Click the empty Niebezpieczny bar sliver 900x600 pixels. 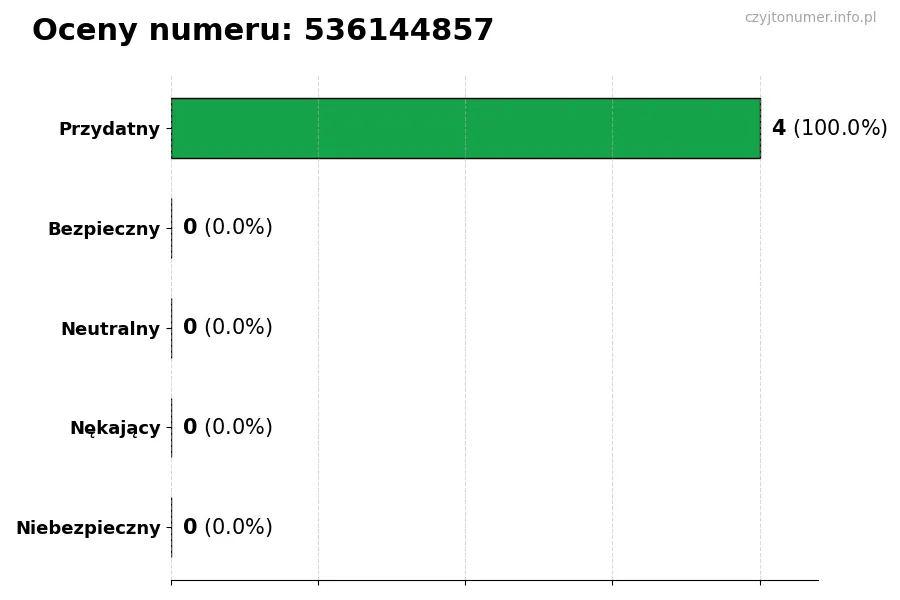[x=172, y=527]
